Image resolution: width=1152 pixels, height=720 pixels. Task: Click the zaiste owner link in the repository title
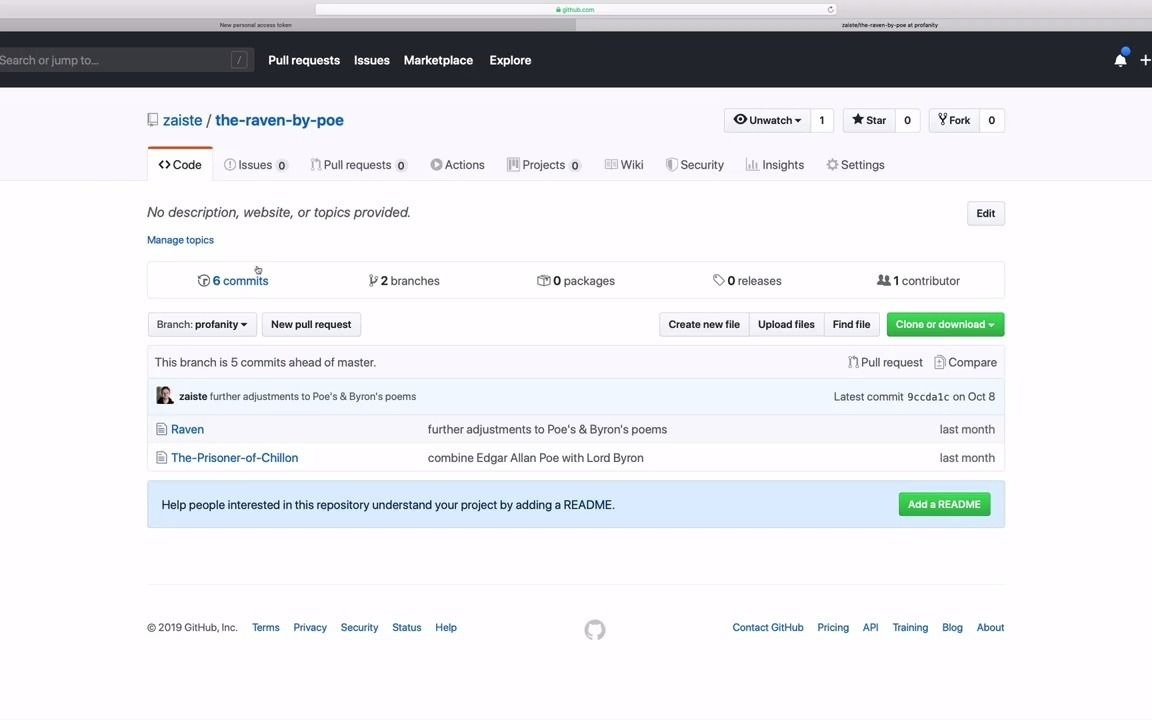click(x=182, y=120)
